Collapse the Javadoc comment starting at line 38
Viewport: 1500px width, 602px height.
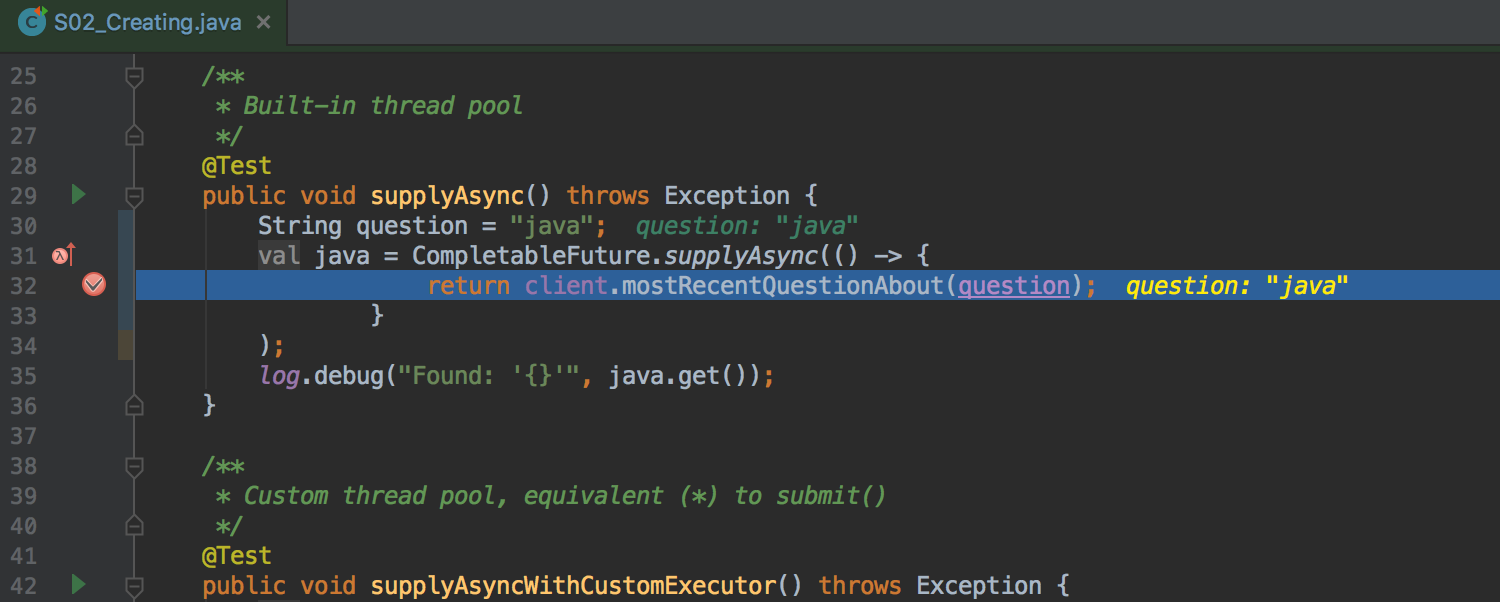point(134,466)
